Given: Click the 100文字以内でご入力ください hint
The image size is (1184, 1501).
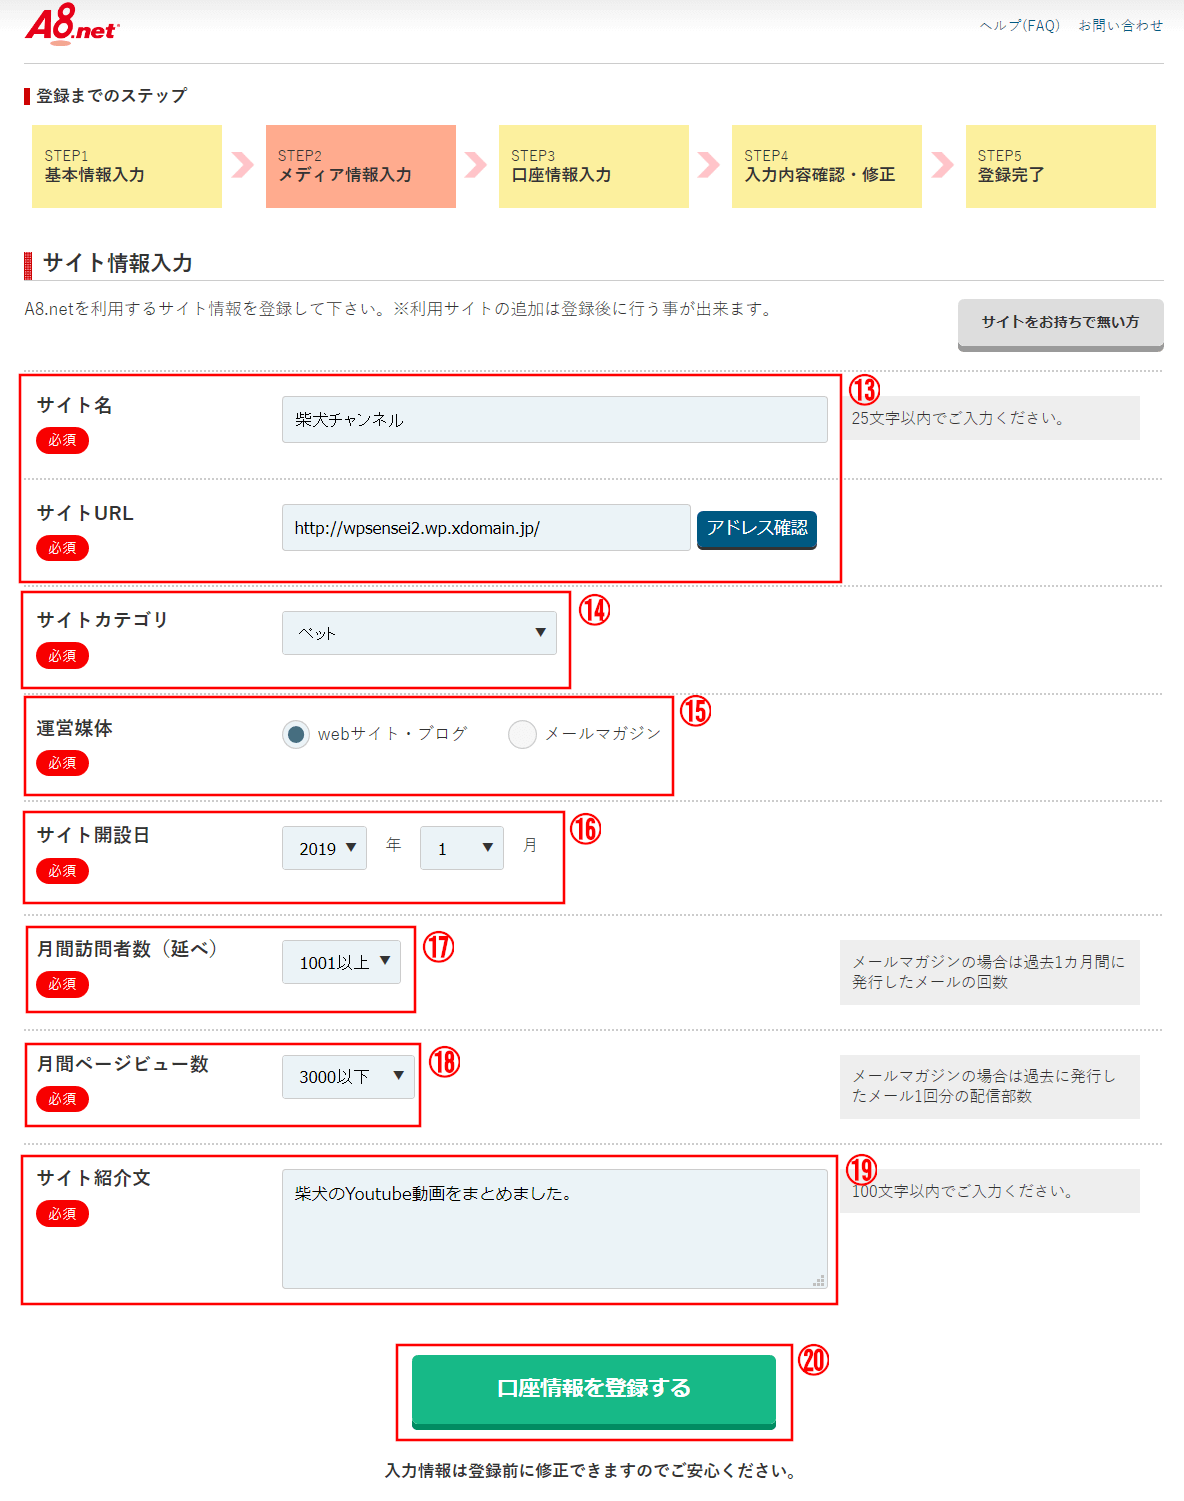Looking at the screenshot, I should [x=962, y=1191].
